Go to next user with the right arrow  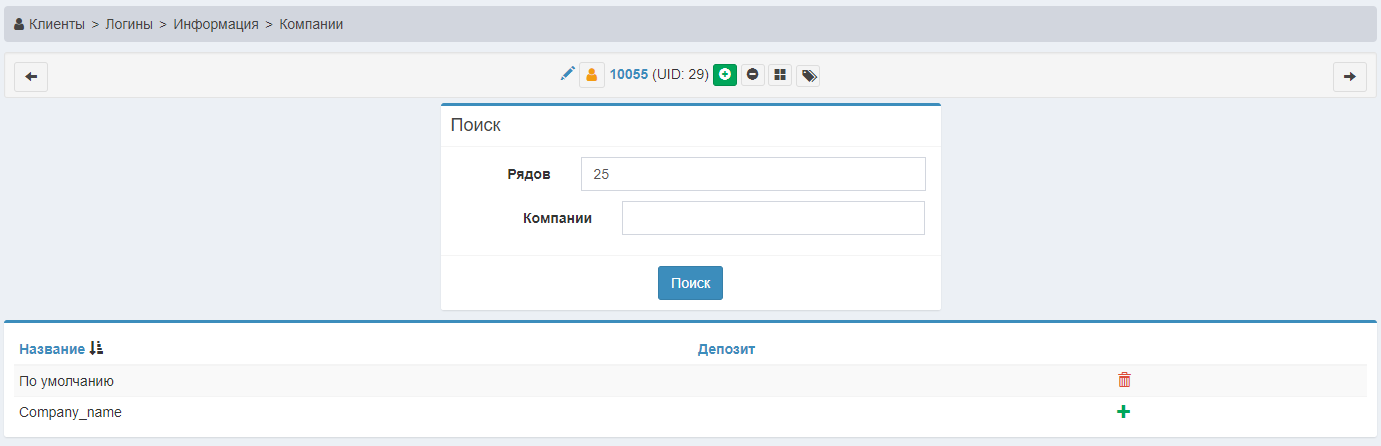pyautogui.click(x=1349, y=77)
